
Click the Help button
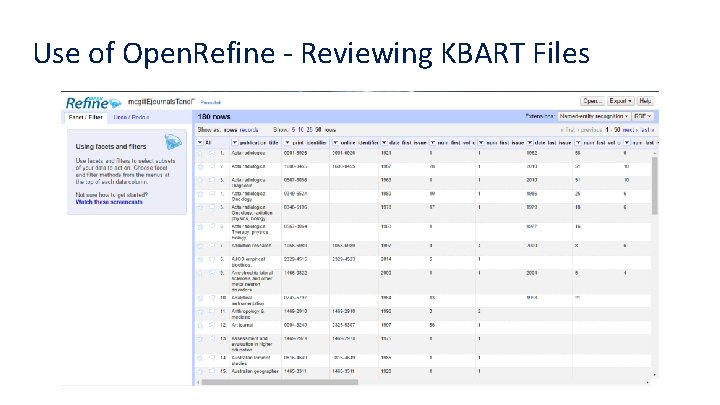pyautogui.click(x=645, y=101)
